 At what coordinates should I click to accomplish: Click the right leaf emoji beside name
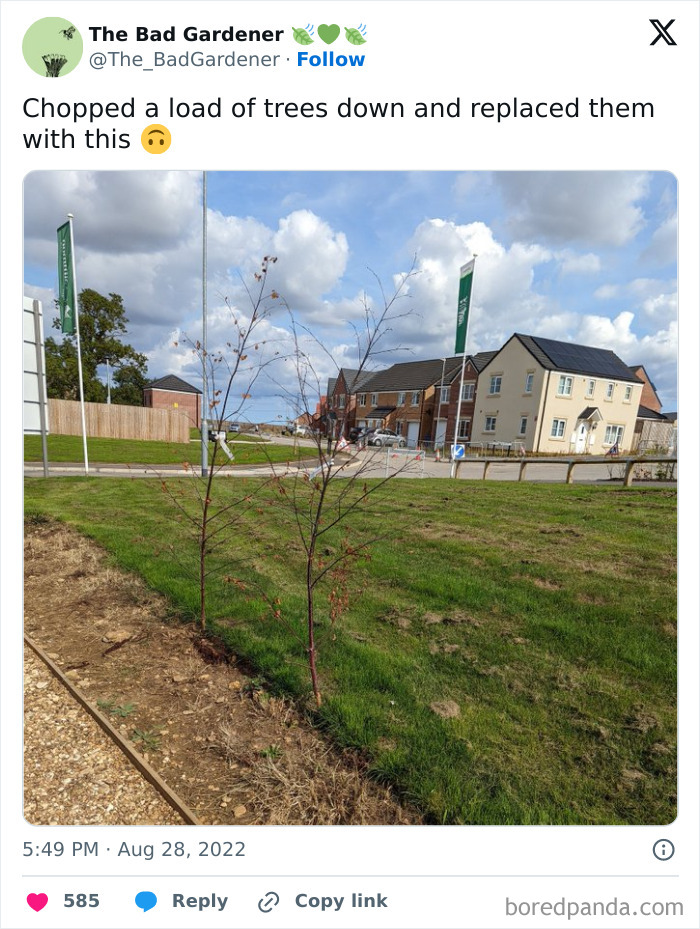pyautogui.click(x=355, y=34)
